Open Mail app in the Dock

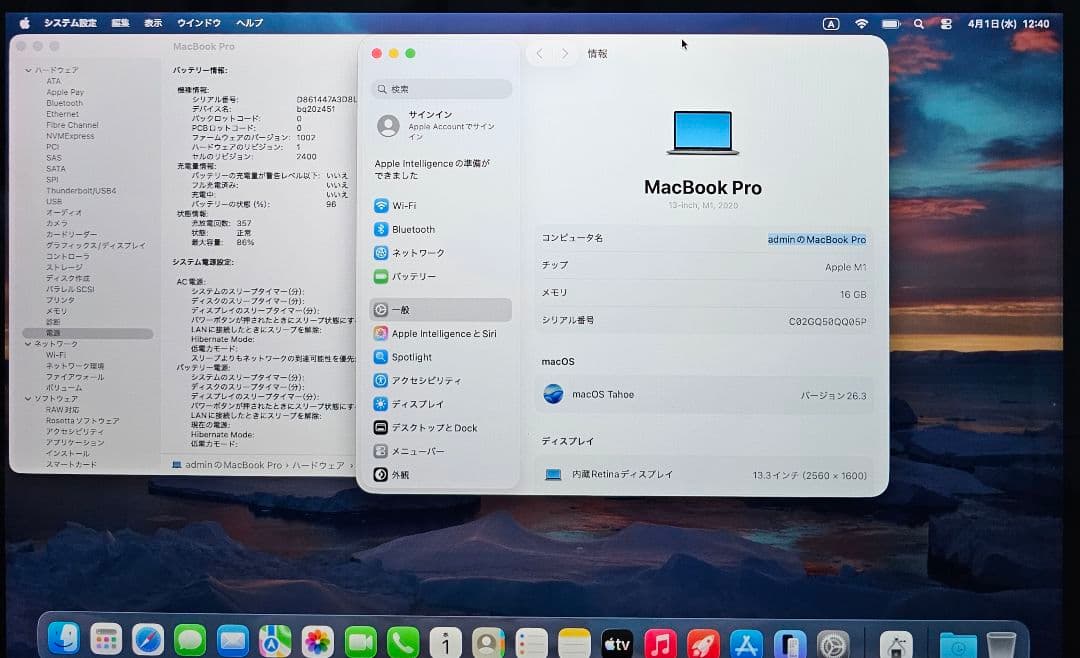233,642
